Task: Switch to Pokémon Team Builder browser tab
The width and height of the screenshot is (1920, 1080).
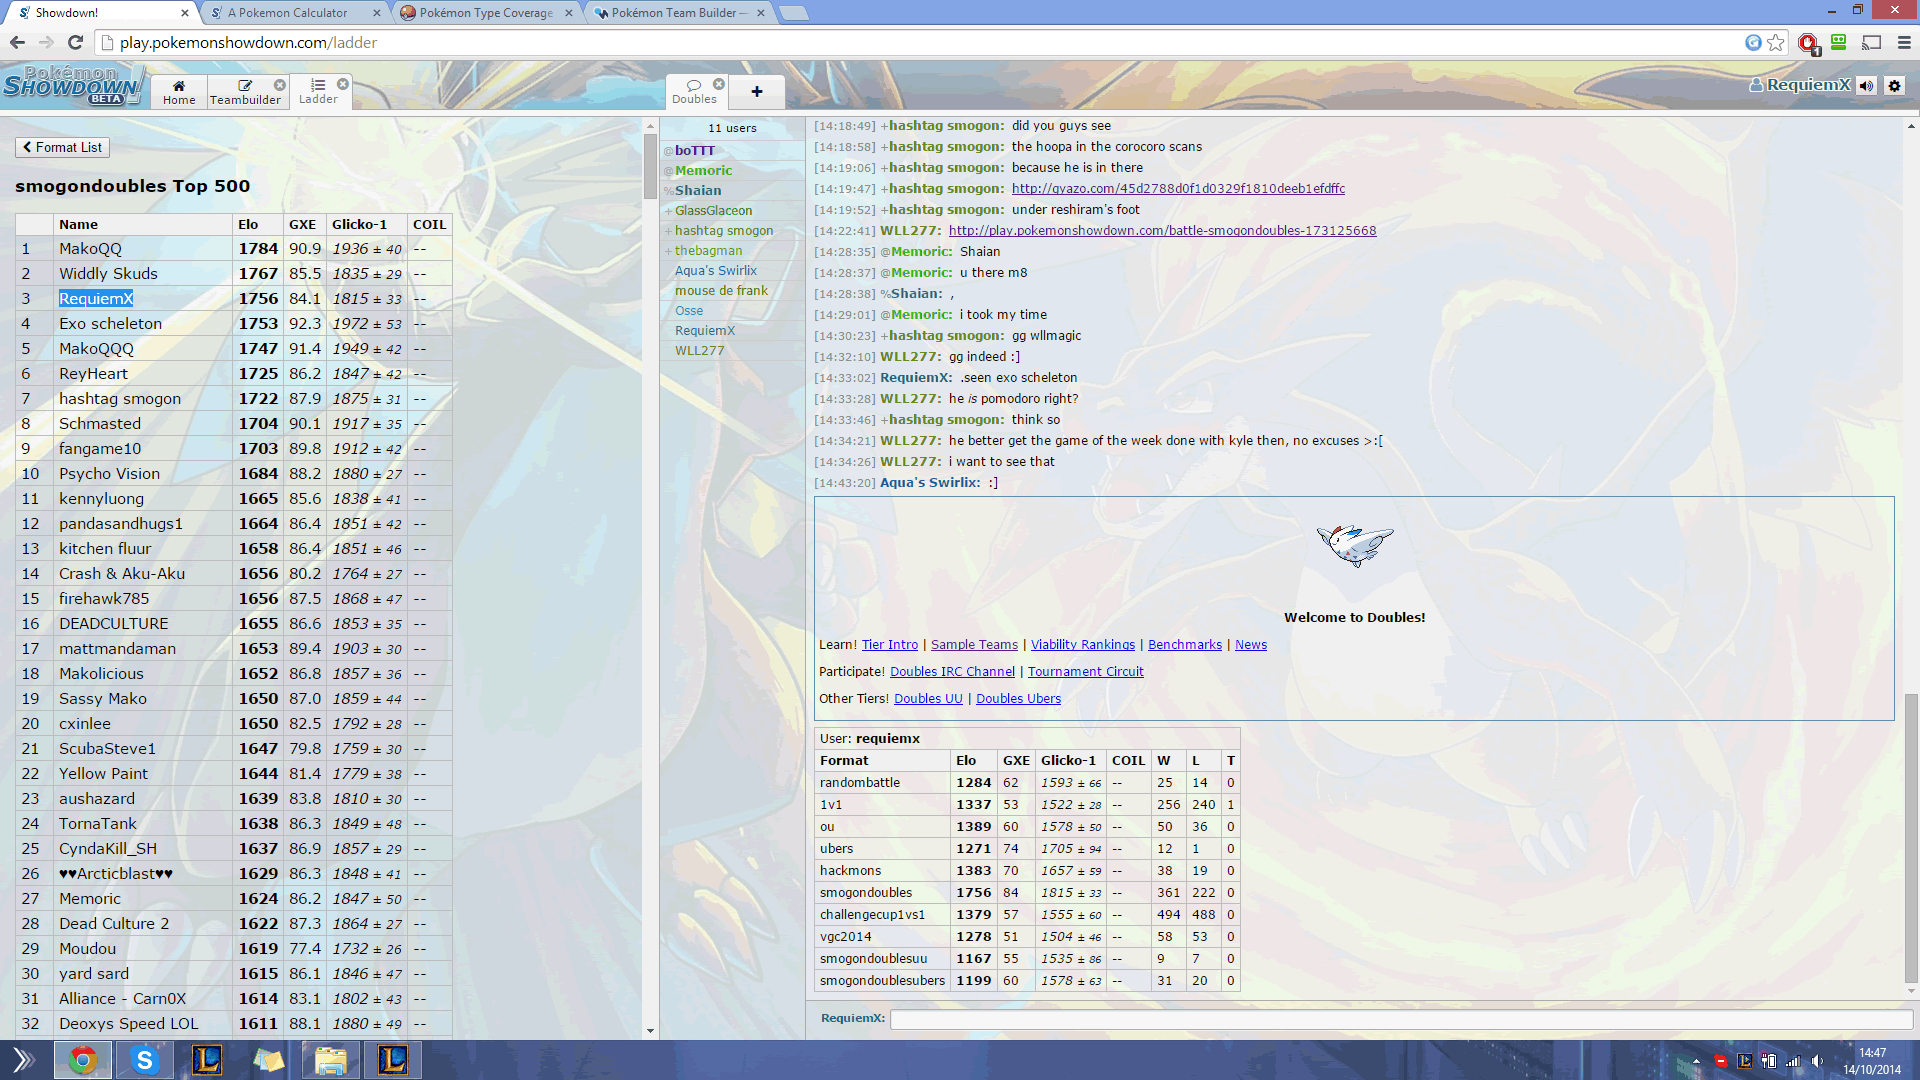Action: [680, 13]
